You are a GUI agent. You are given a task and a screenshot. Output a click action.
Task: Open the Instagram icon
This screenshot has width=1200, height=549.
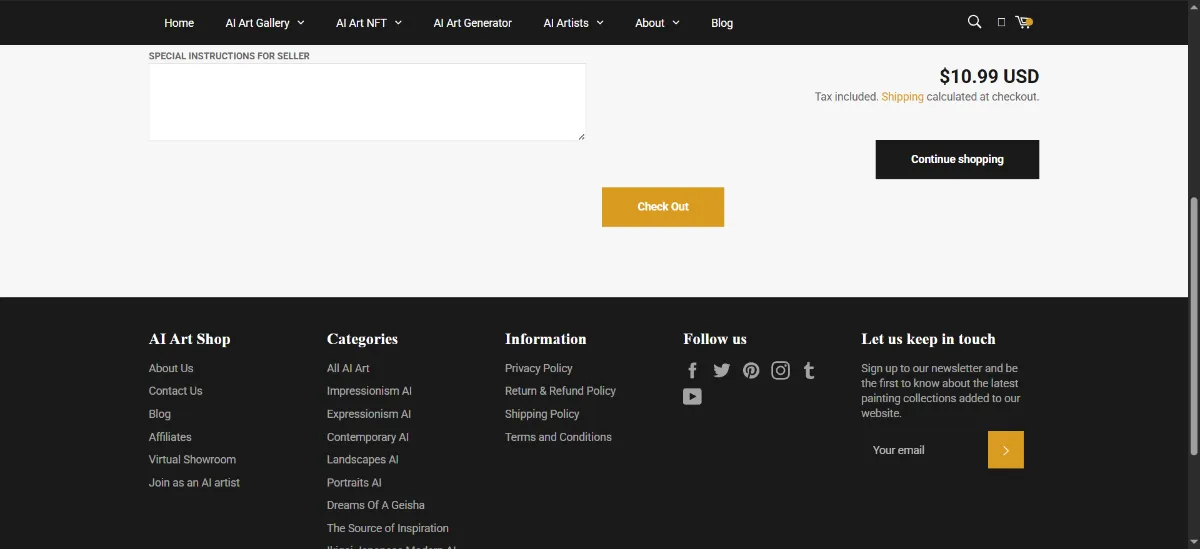coord(781,371)
